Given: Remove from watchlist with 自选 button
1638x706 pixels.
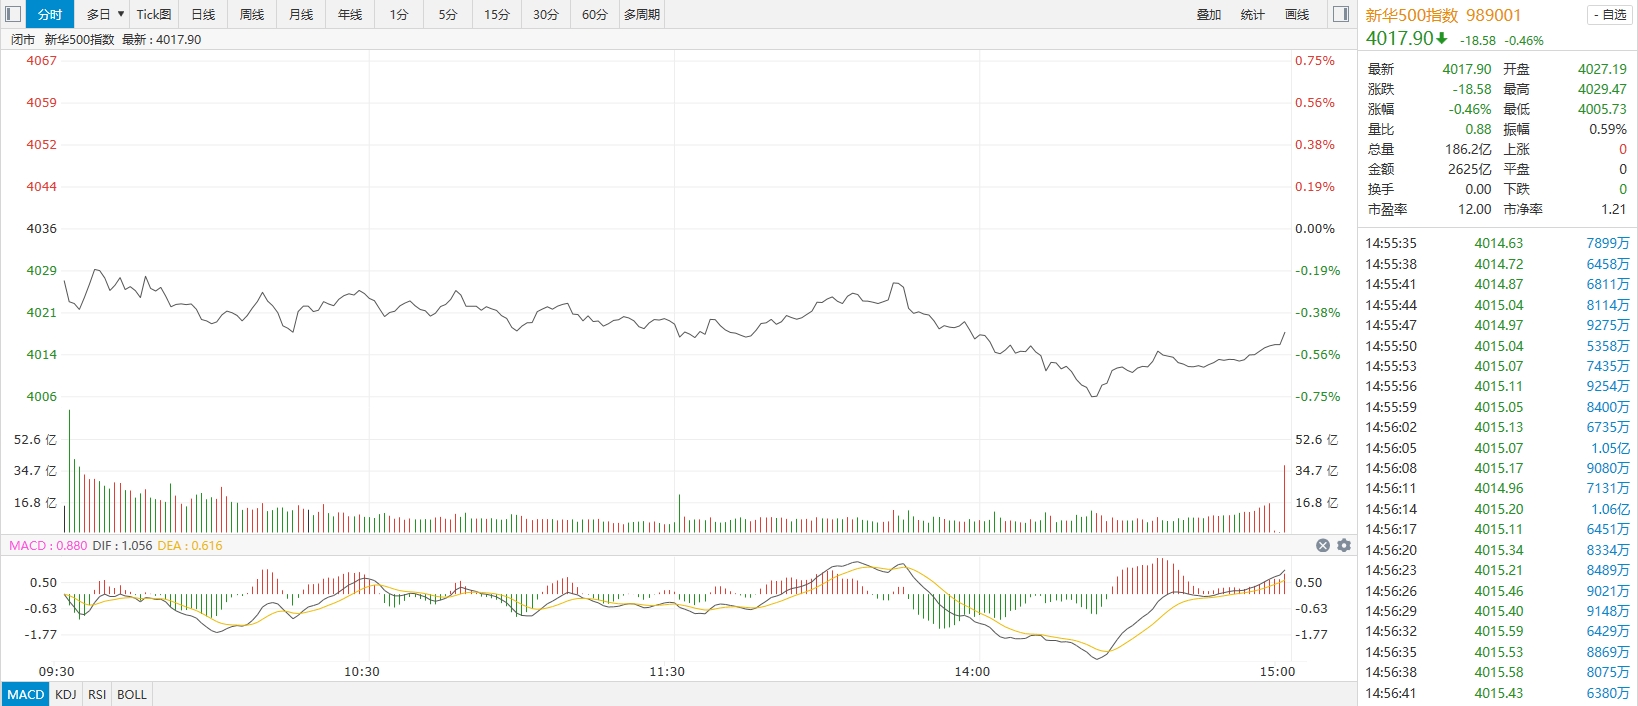Looking at the screenshot, I should pos(1610,14).
